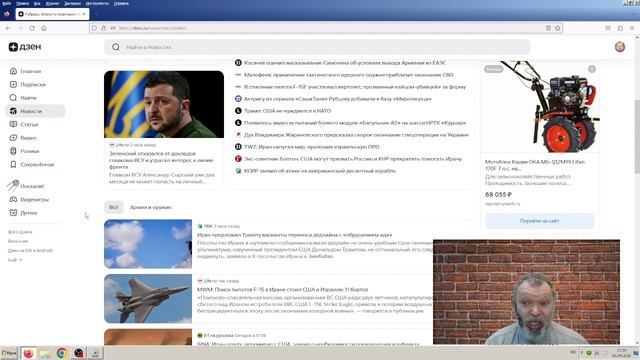Select Новости in the sidebar
The image size is (640, 360).
tap(35, 111)
